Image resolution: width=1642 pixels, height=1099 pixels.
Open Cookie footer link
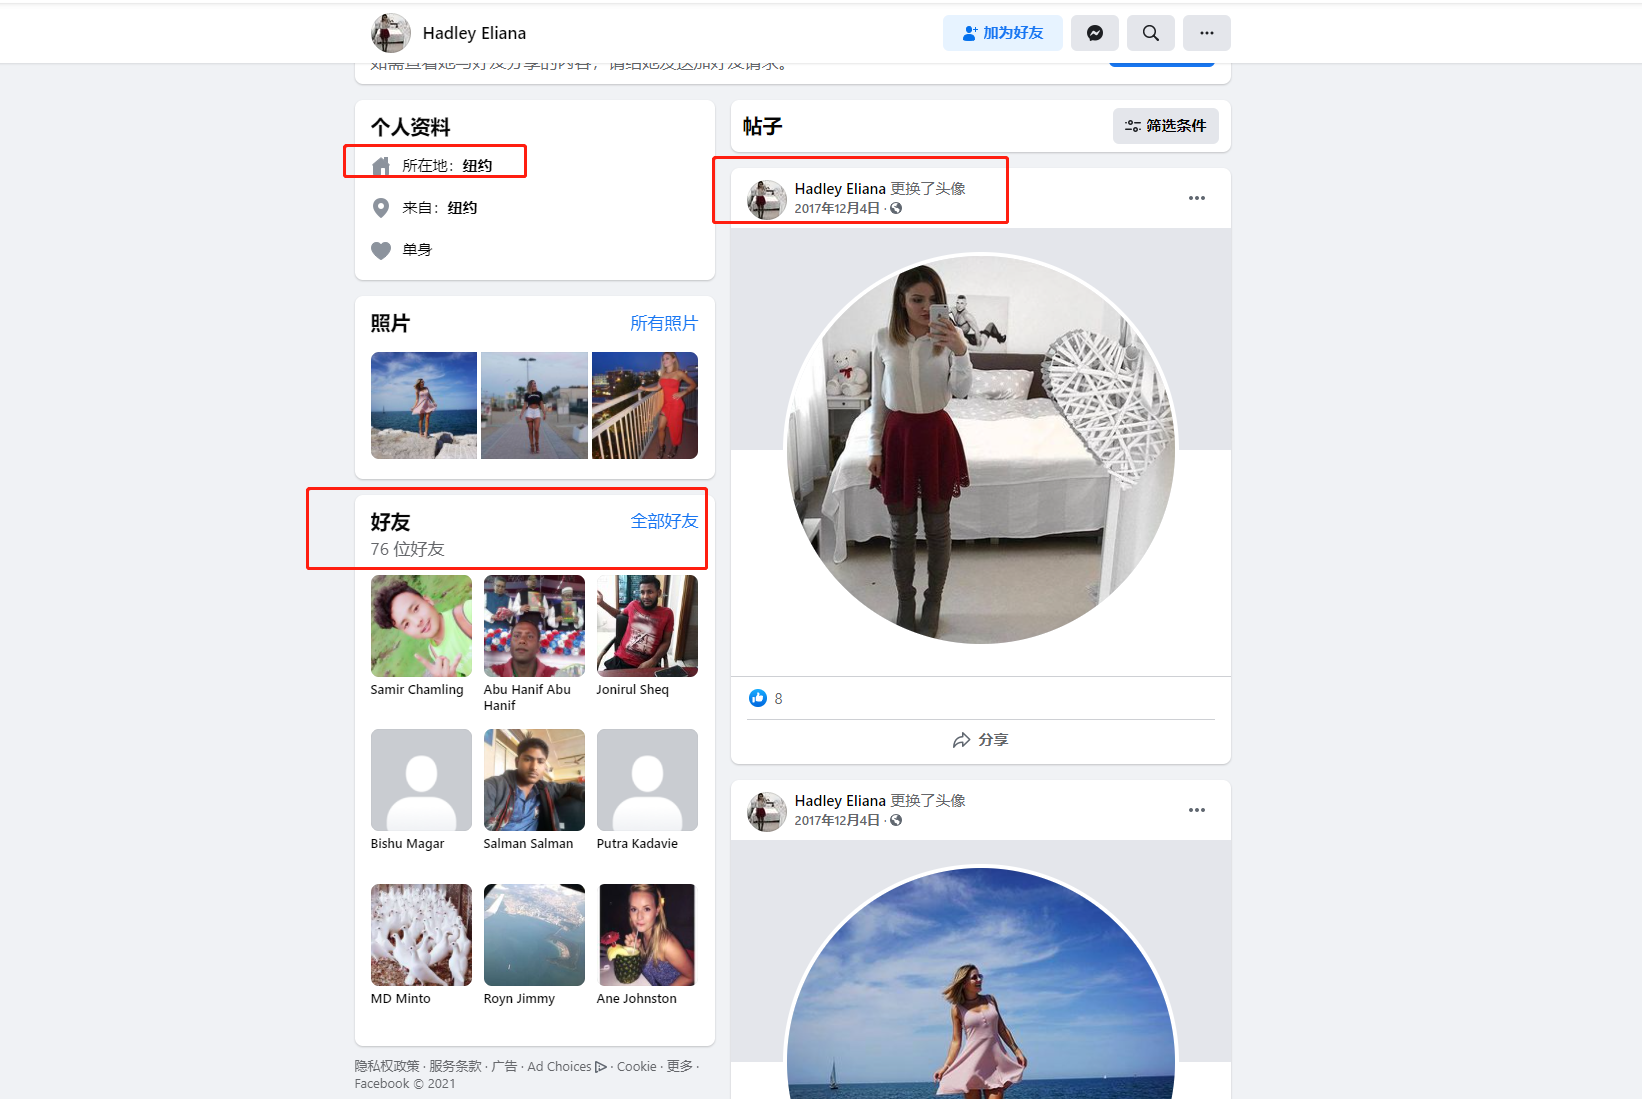637,1067
